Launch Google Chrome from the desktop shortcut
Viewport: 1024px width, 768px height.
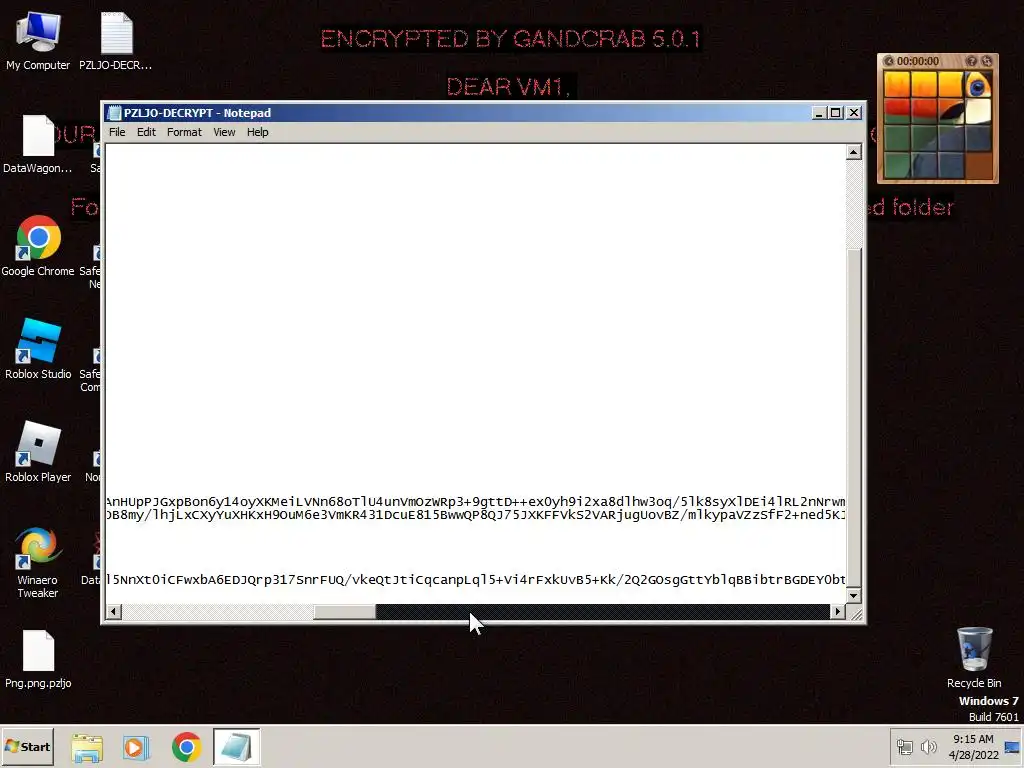(38, 246)
